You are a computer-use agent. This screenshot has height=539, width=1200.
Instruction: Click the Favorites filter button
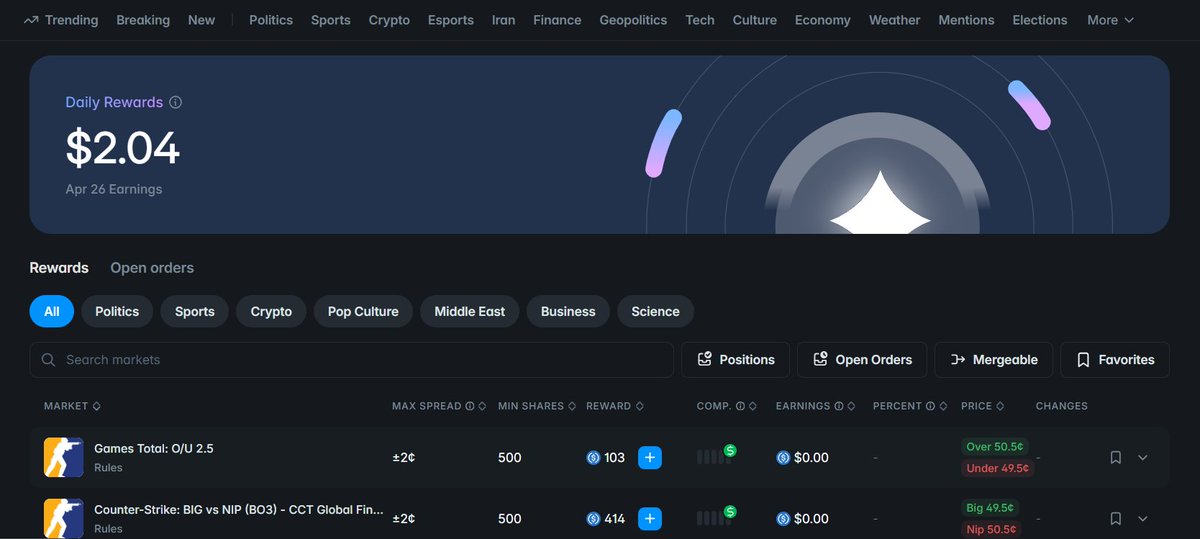point(1115,360)
